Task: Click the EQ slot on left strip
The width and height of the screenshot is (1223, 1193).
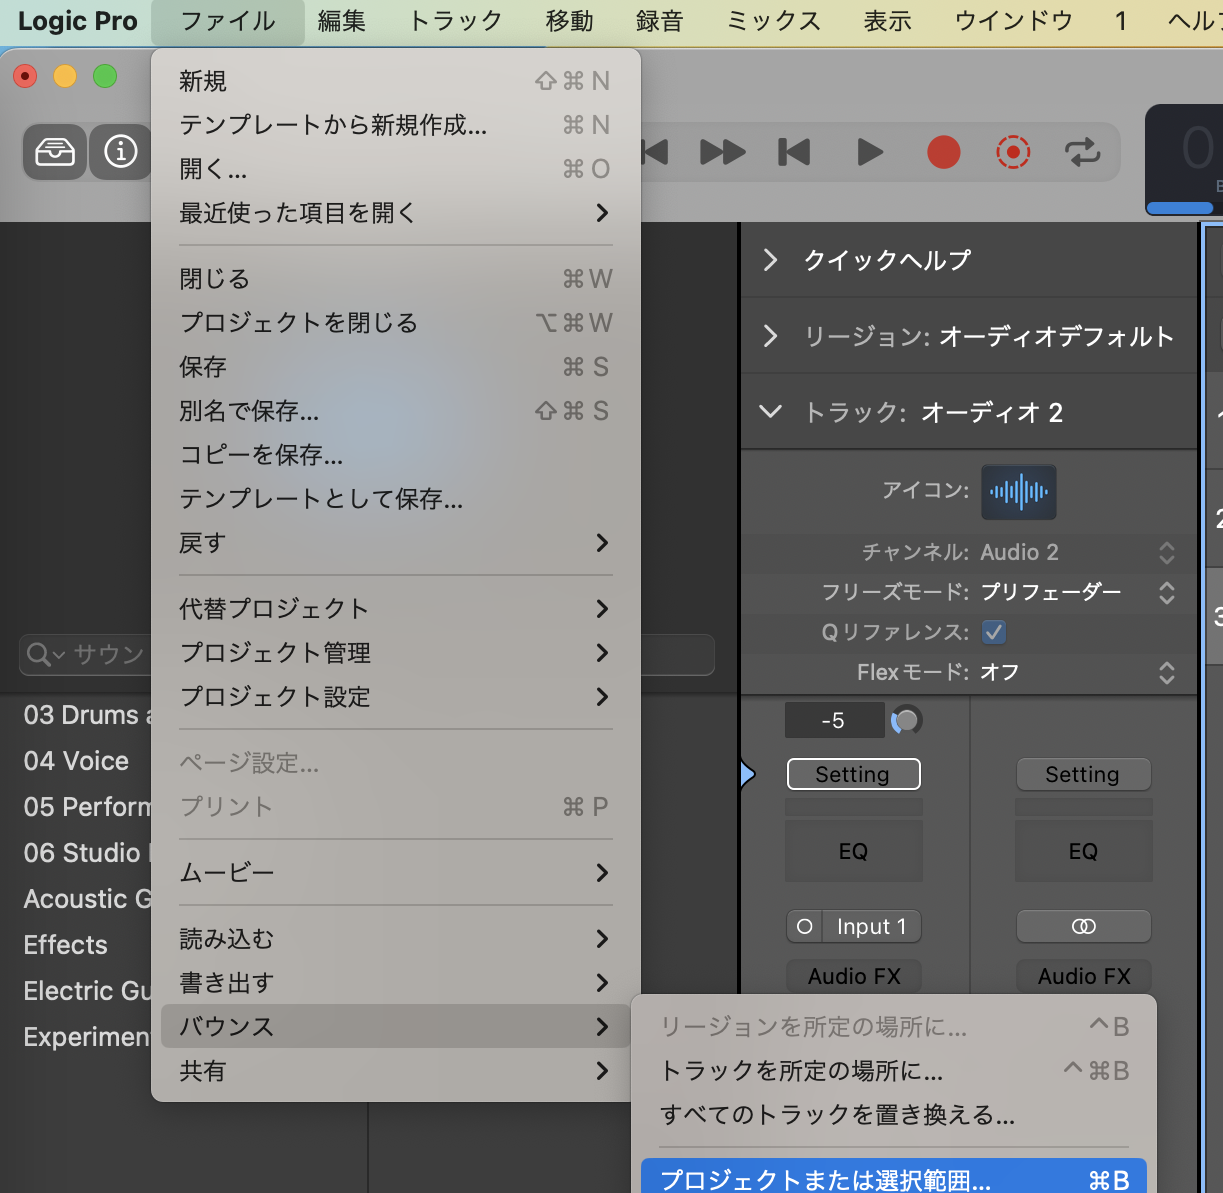Action: tap(853, 851)
